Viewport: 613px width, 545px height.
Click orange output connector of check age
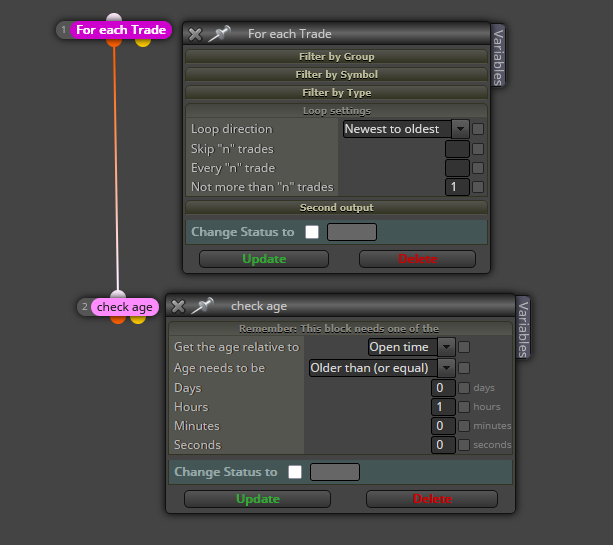click(x=118, y=319)
